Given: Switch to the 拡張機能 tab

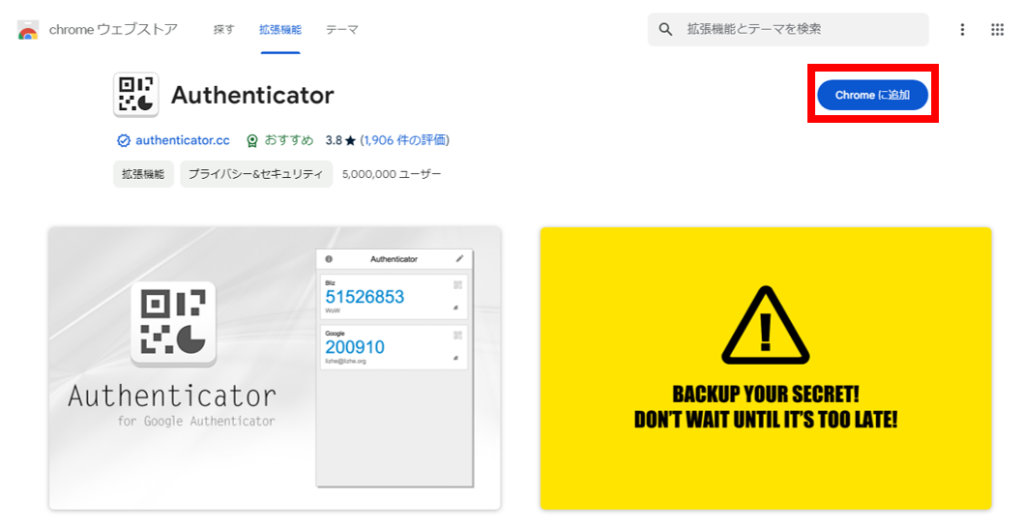Looking at the screenshot, I should 280,29.
